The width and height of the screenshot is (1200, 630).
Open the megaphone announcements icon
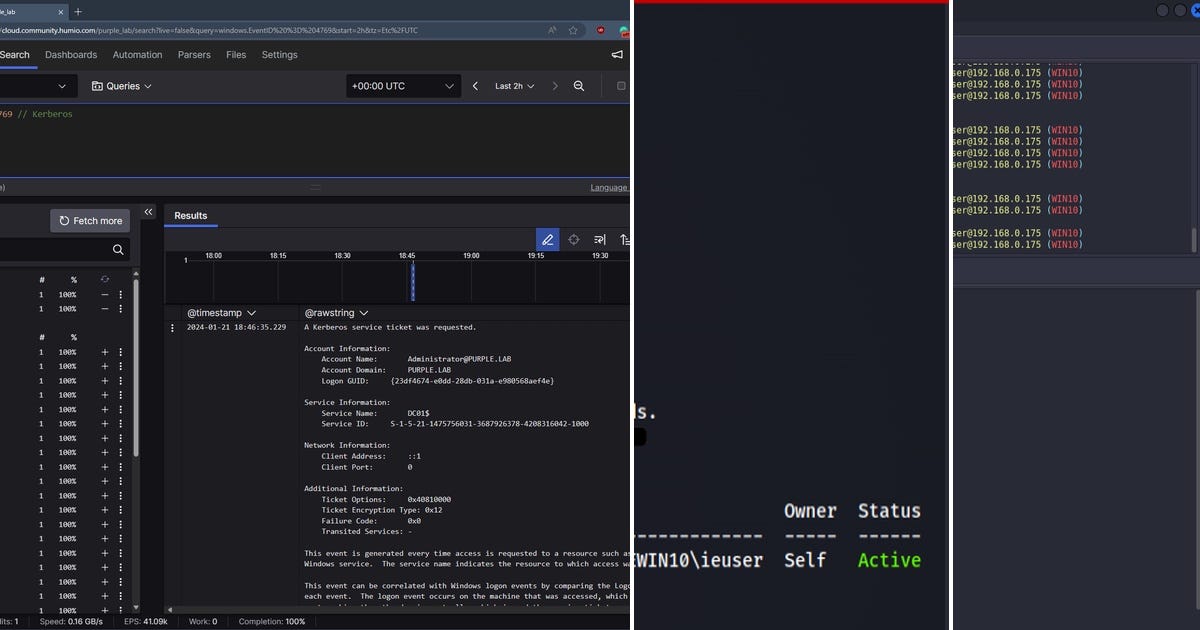pyautogui.click(x=617, y=55)
